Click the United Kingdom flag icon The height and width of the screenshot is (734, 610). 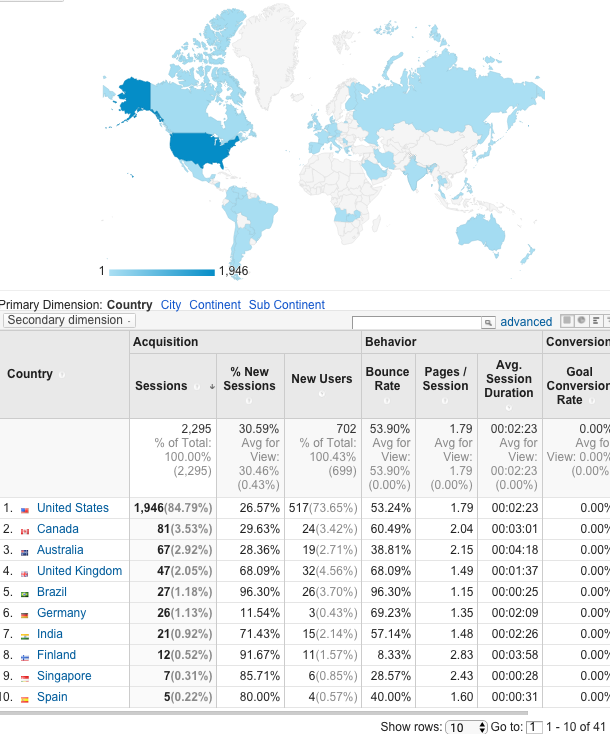(x=25, y=573)
